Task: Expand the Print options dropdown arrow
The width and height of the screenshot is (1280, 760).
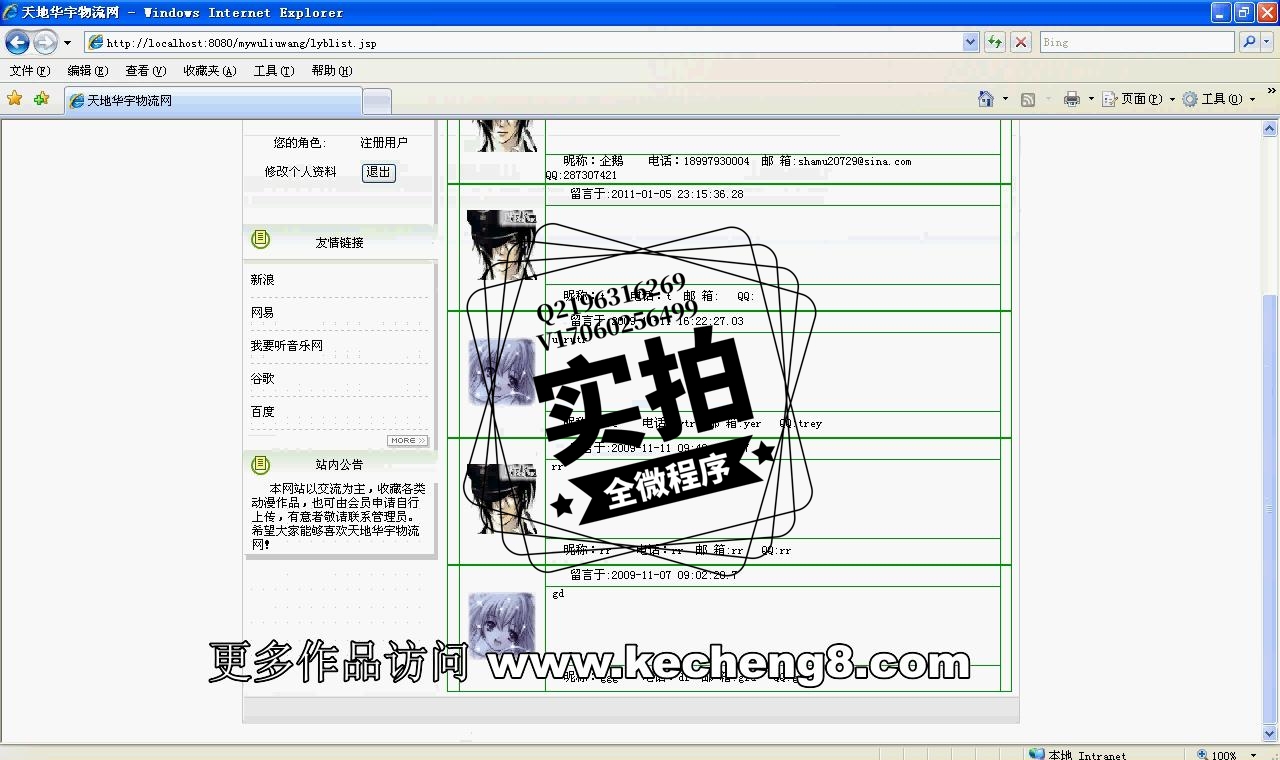Action: click(1091, 99)
